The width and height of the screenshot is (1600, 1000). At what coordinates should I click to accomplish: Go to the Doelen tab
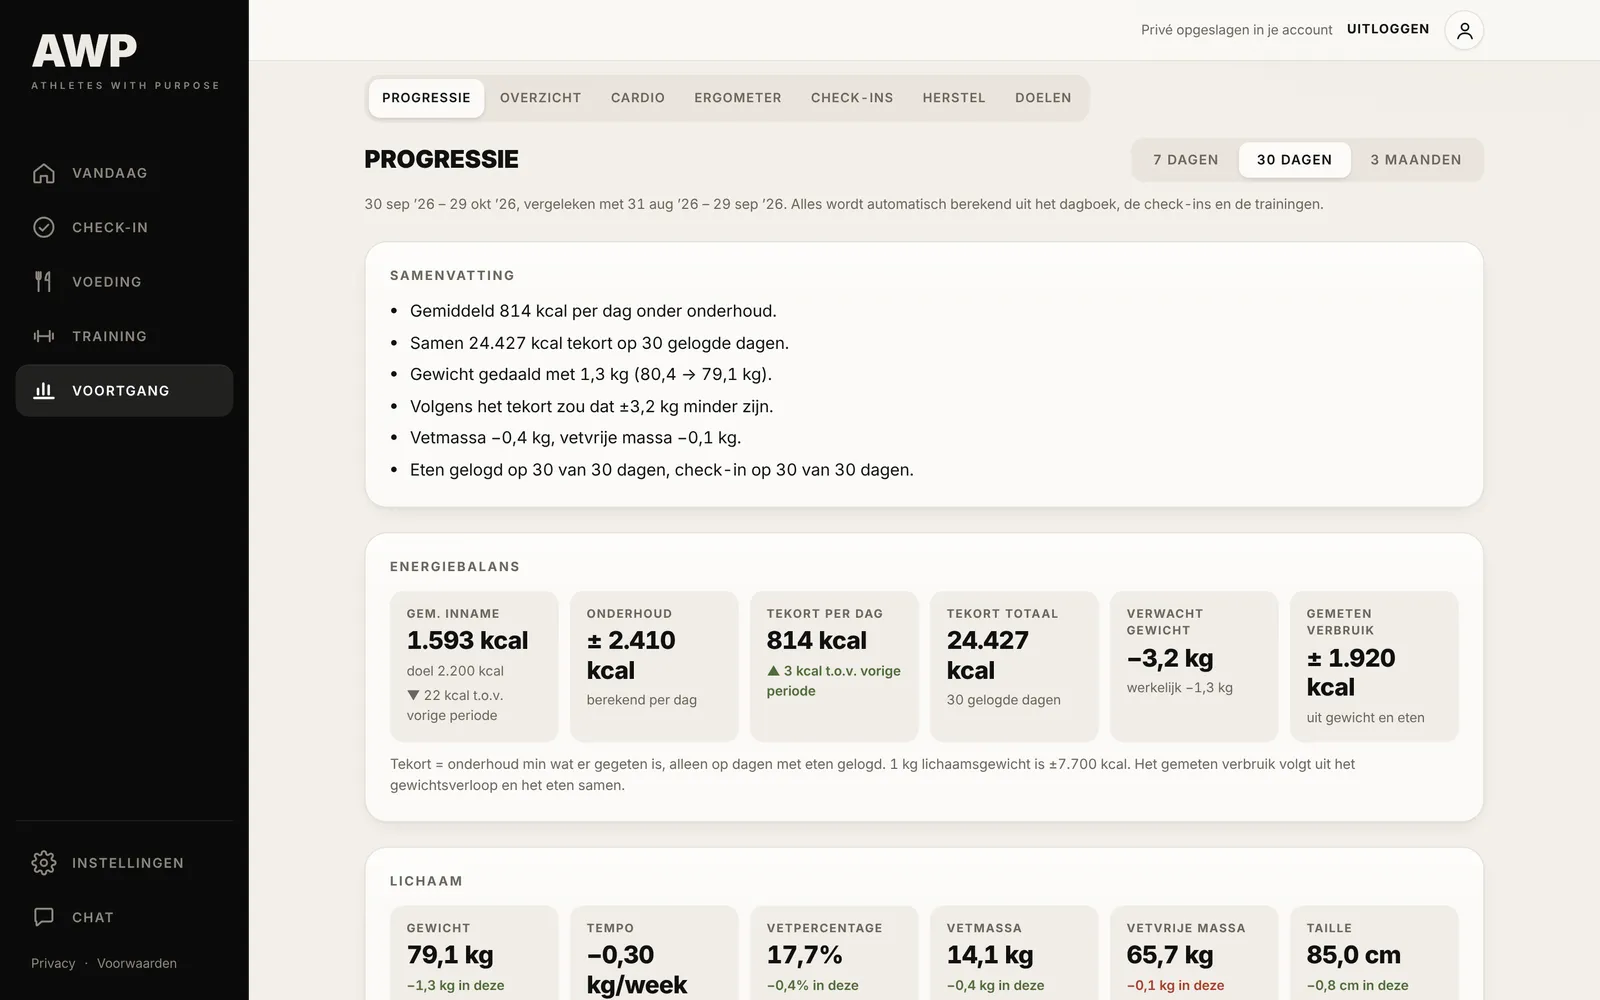click(1043, 98)
